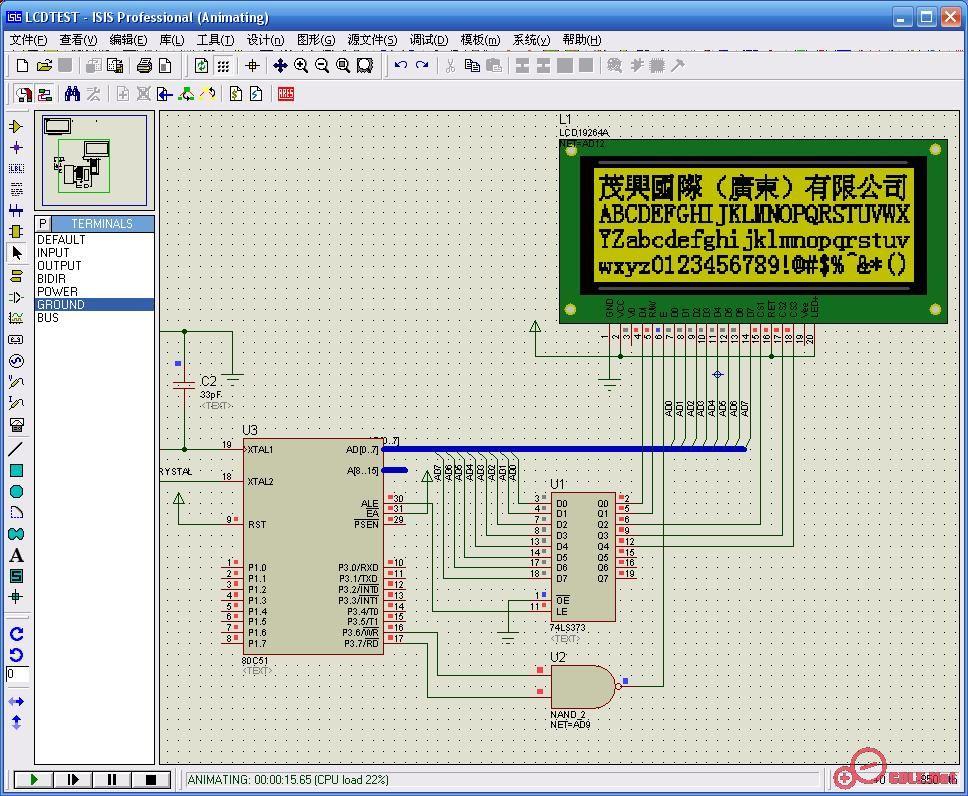Toggle wire auto-router button

click(x=44, y=94)
